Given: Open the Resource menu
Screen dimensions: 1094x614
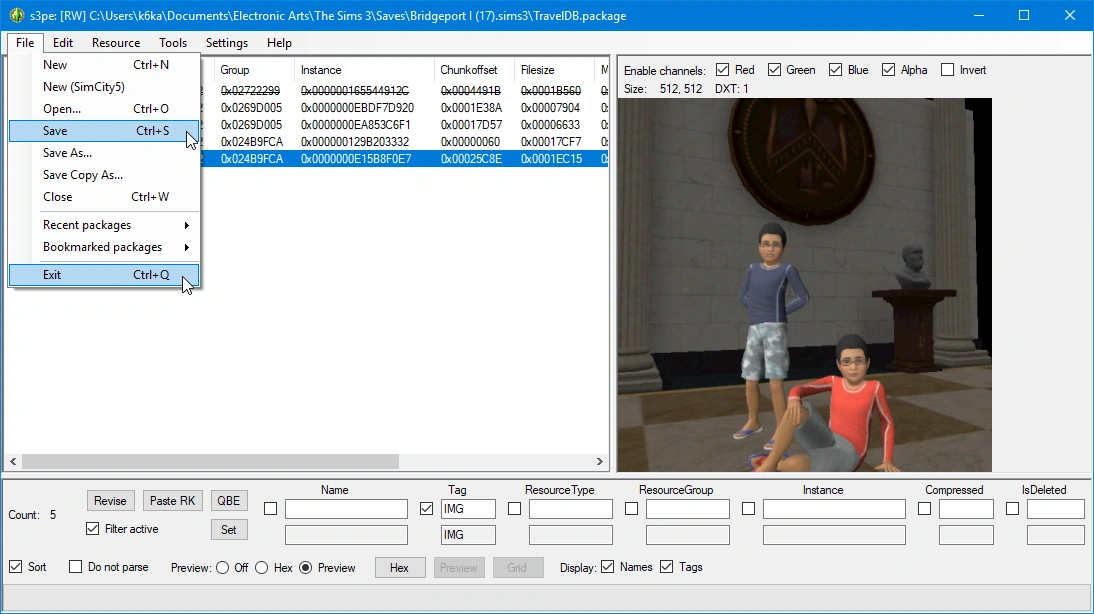Looking at the screenshot, I should (x=116, y=43).
